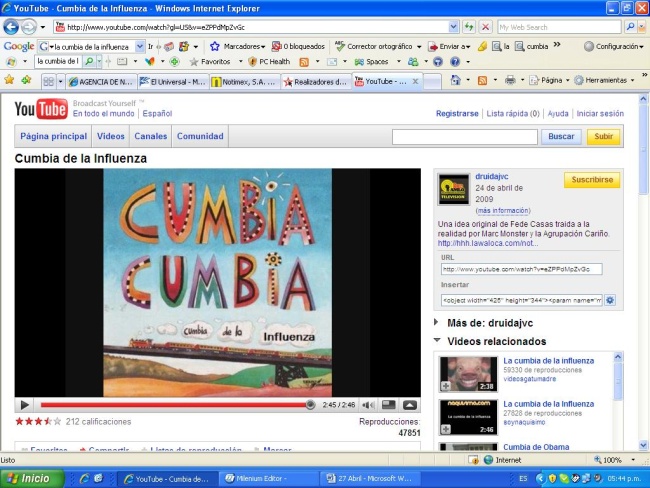650x488 pixels.
Task: Click the browser Back arrow button
Action: [11, 27]
